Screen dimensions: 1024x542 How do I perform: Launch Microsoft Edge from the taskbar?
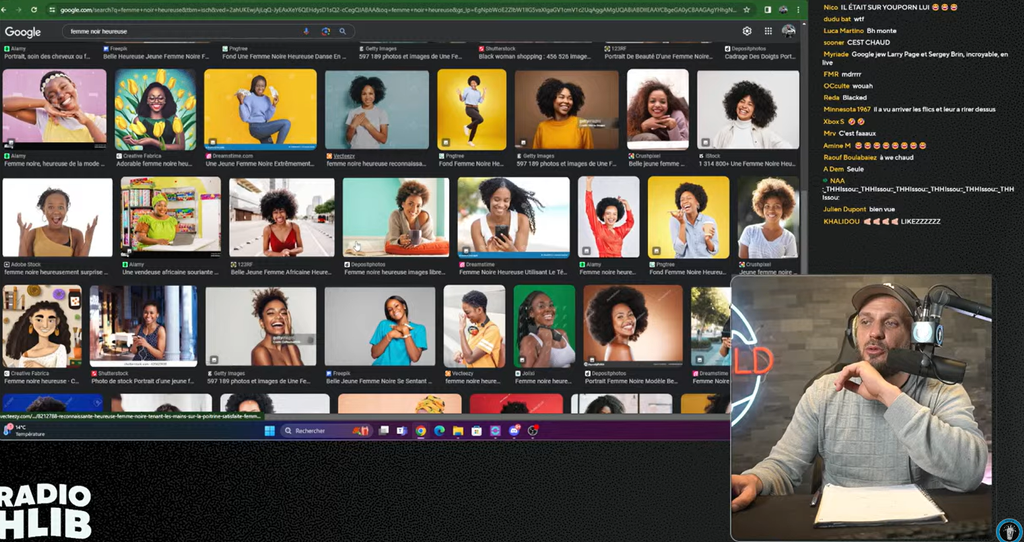click(438, 431)
